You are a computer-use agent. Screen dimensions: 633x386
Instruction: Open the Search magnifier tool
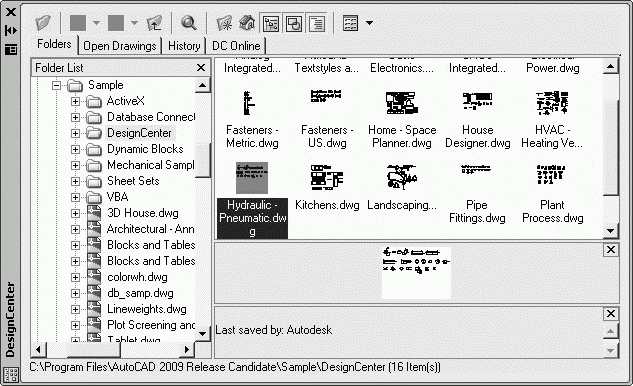coord(189,23)
